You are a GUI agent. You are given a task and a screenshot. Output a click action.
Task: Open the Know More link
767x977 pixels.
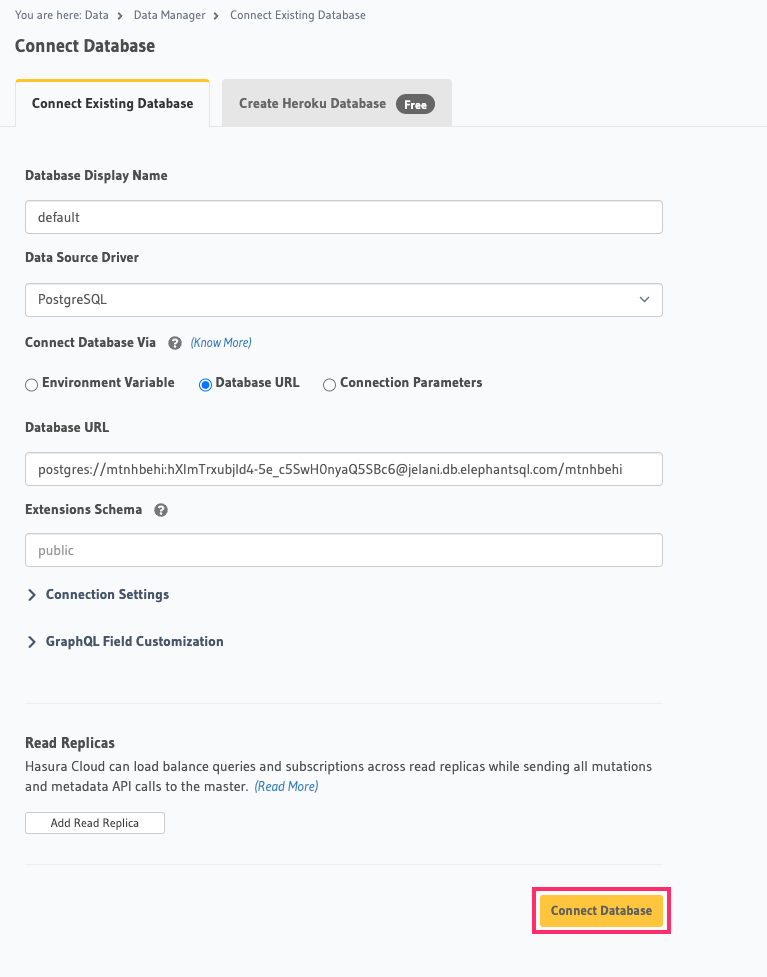pyautogui.click(x=220, y=342)
